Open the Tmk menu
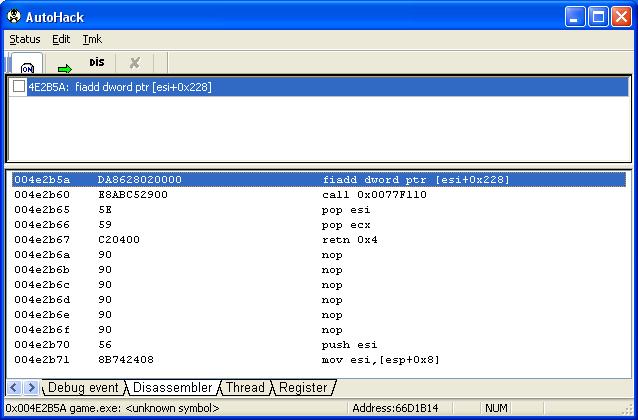Viewport: 638px width, 420px height. click(x=92, y=39)
